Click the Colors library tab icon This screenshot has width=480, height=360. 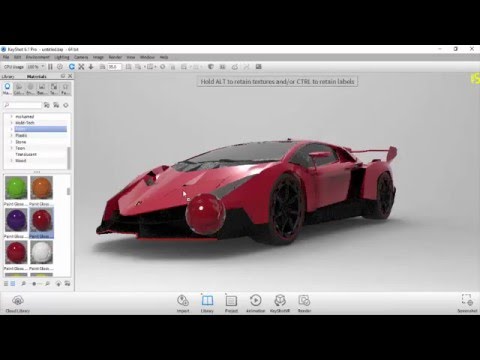[x=19, y=89]
